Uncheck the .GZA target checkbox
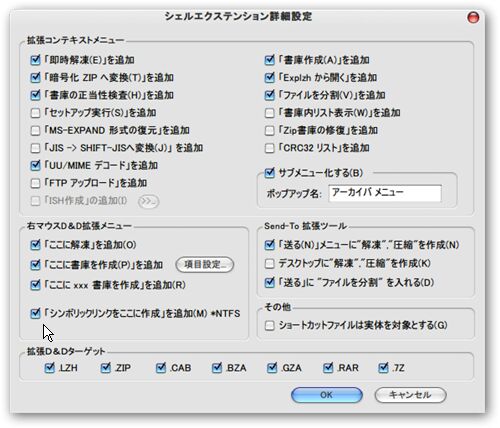Image resolution: width=500 pixels, height=428 pixels. [272, 368]
